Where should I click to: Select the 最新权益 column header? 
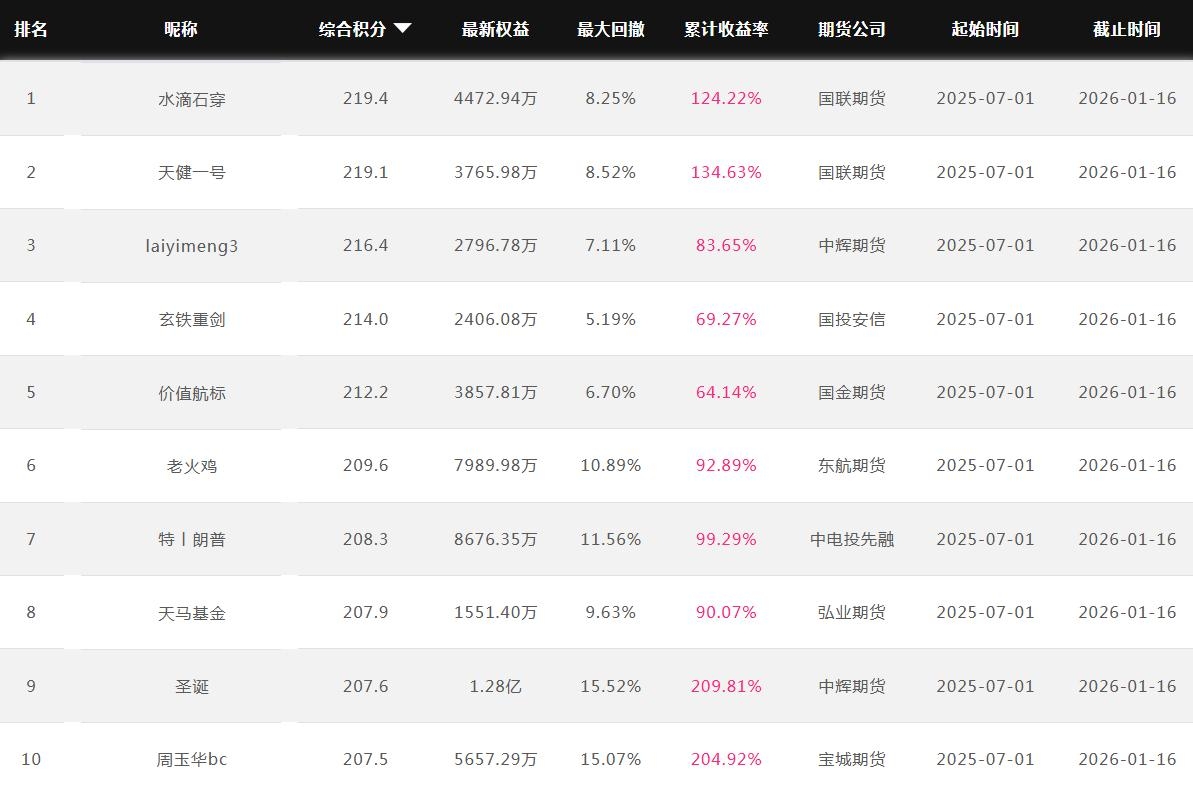(495, 29)
